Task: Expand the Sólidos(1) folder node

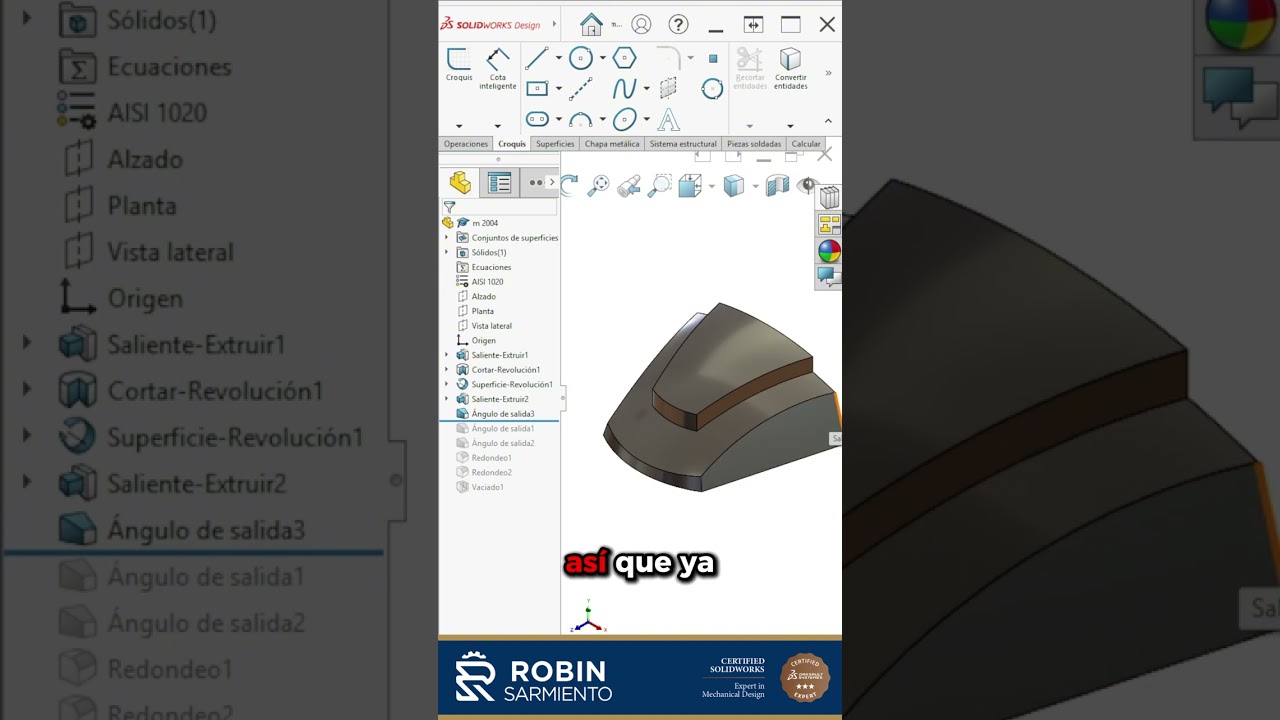Action: click(447, 252)
